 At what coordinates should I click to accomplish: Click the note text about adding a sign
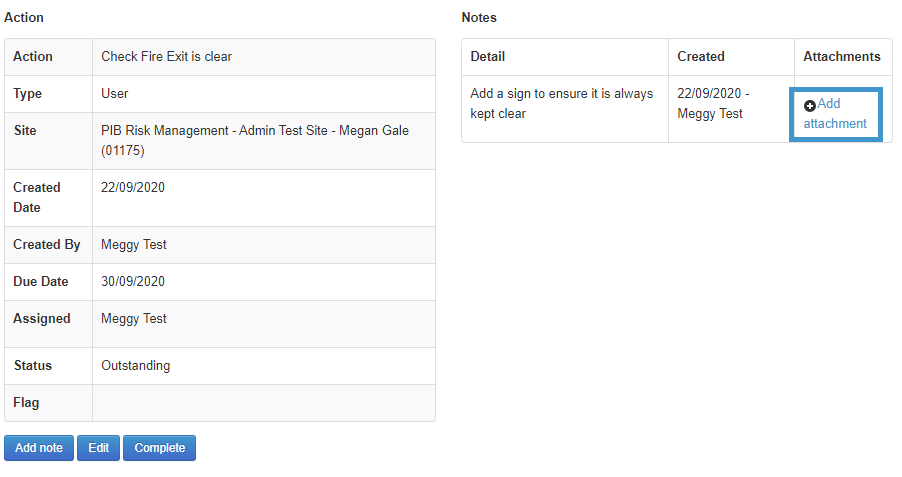[x=561, y=104]
